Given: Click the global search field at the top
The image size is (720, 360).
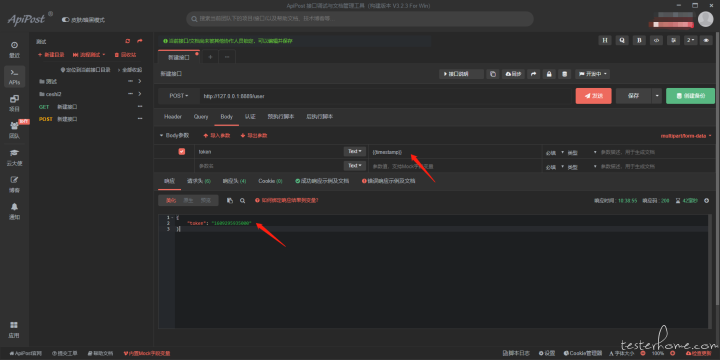Looking at the screenshot, I should pos(360,19).
